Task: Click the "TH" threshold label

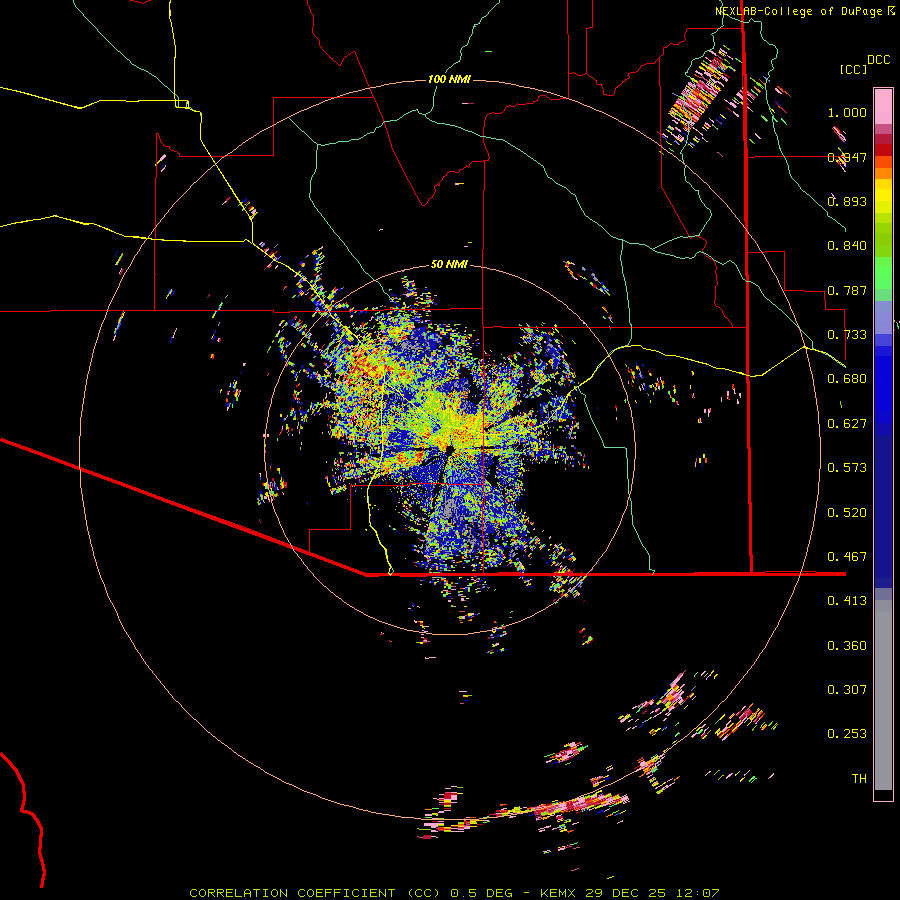Action: (x=859, y=779)
